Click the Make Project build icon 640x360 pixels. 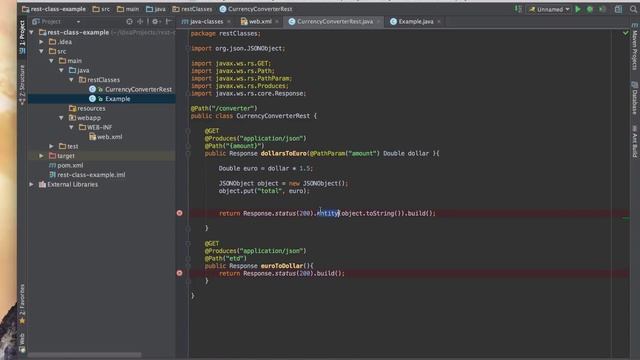tap(518, 9)
